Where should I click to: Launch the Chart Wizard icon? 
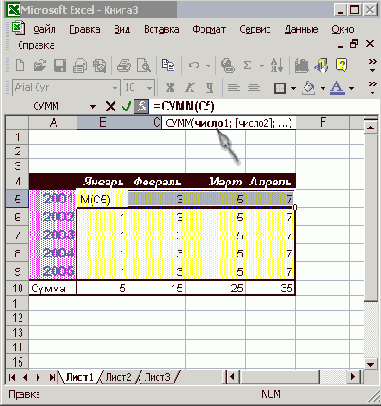click(x=301, y=65)
